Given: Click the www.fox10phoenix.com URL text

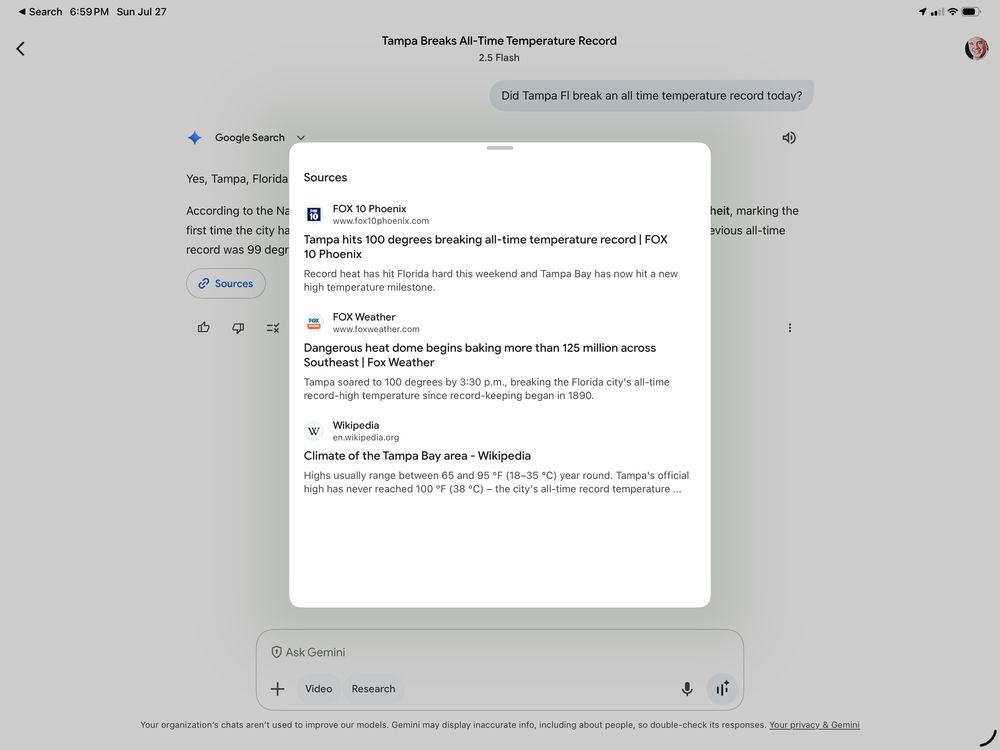Looking at the screenshot, I should click(381, 221).
